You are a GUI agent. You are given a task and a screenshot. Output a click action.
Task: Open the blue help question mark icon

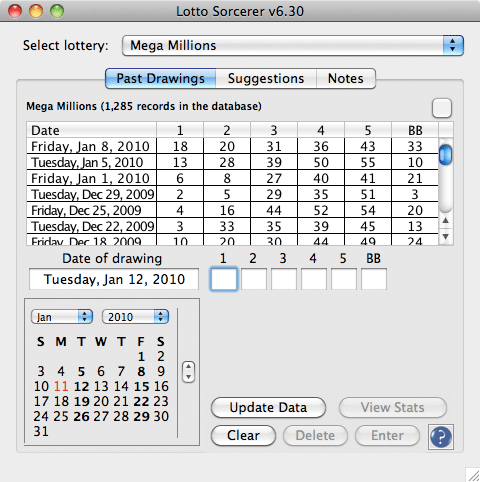point(441,436)
